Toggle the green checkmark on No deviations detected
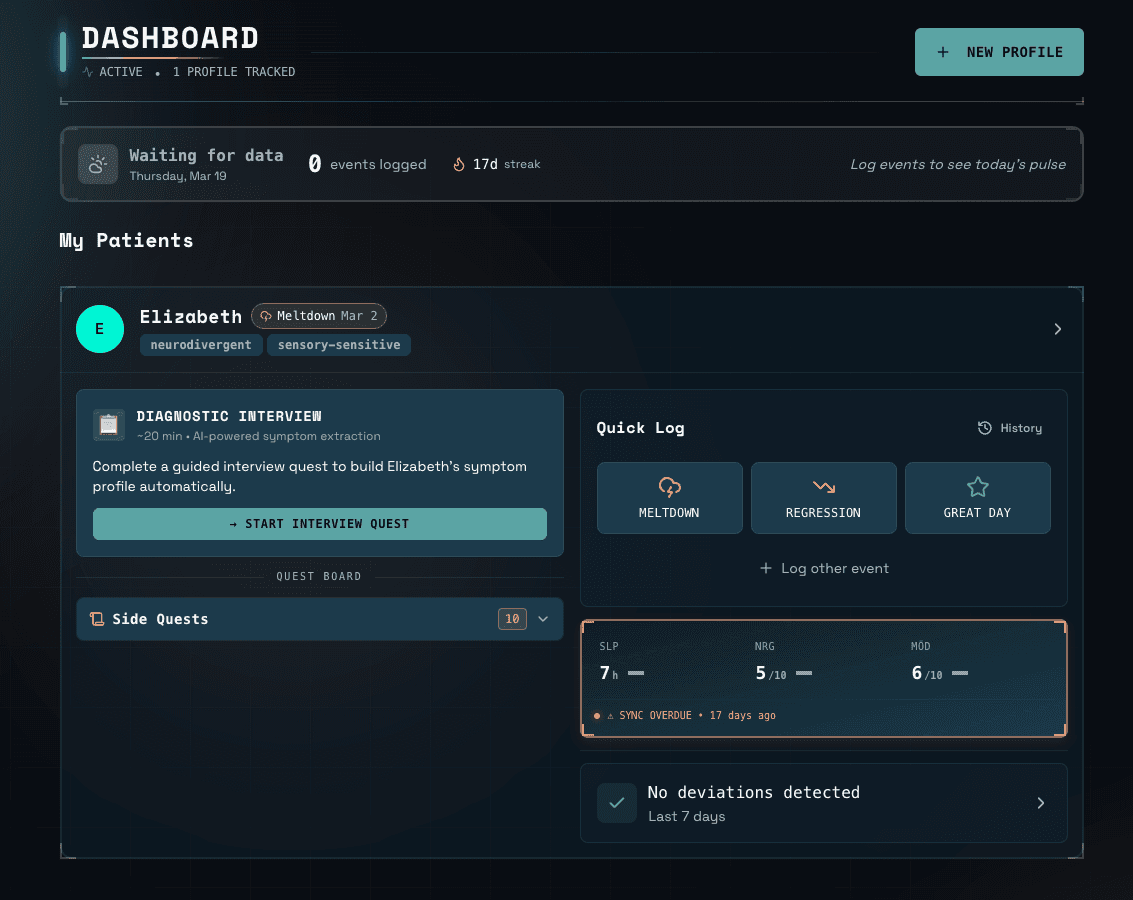 tap(617, 802)
